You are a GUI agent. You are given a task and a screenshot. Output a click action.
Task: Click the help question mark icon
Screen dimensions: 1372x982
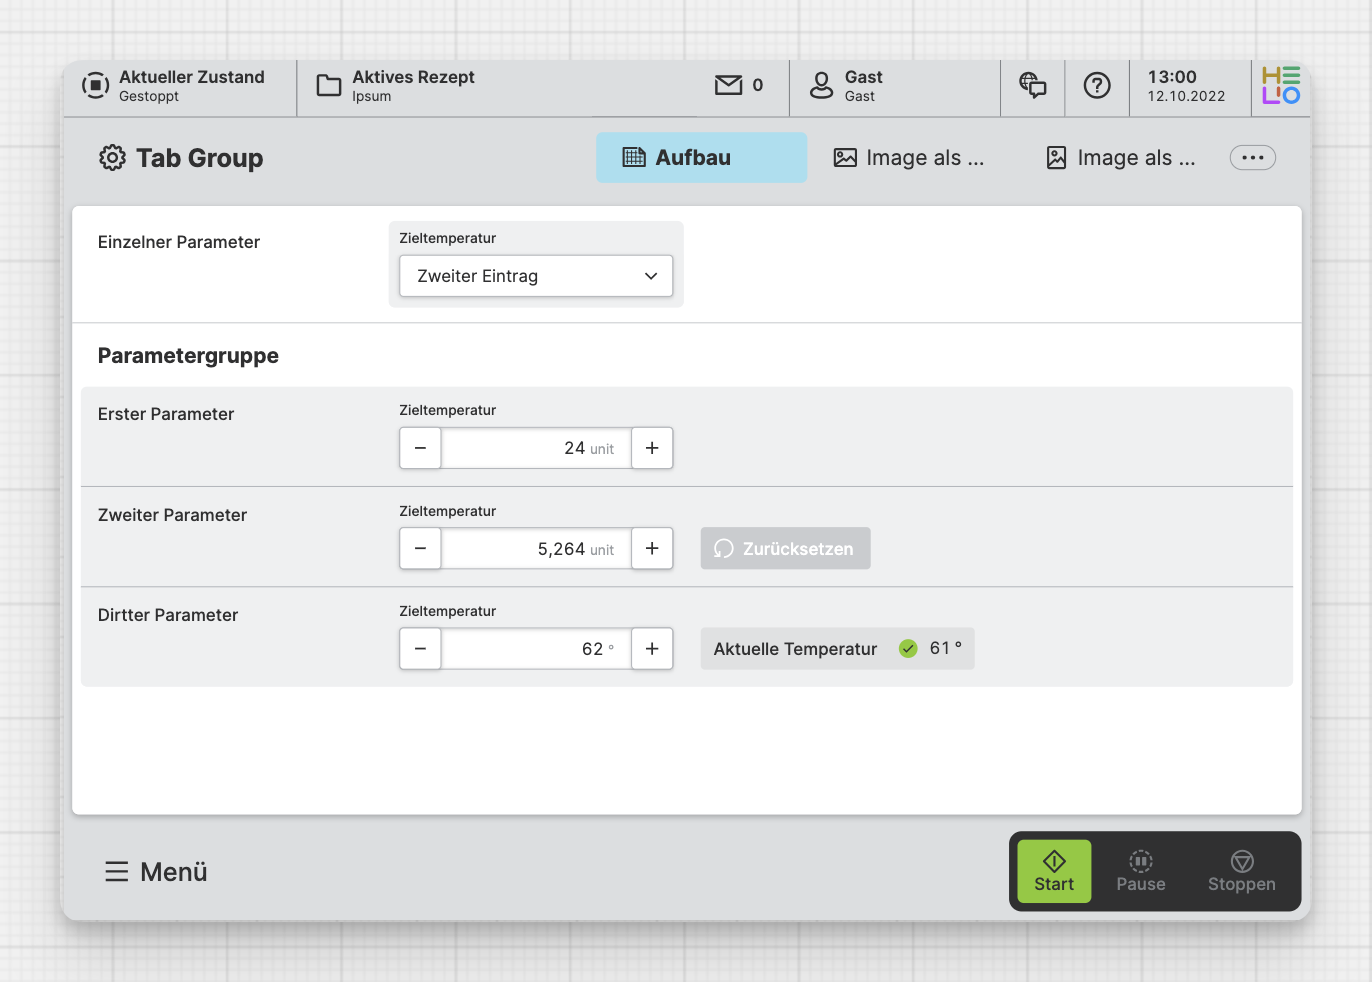(x=1097, y=86)
